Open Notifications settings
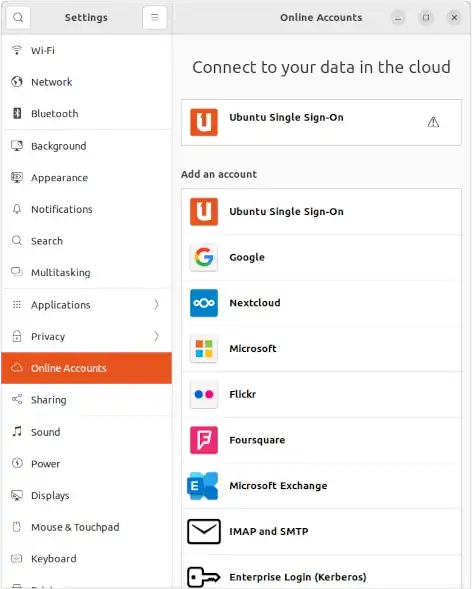The width and height of the screenshot is (472, 589). (x=87, y=209)
